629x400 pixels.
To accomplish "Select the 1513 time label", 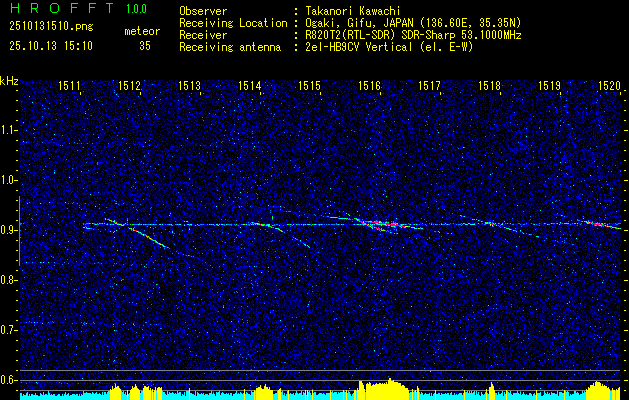I will click(x=189, y=87).
